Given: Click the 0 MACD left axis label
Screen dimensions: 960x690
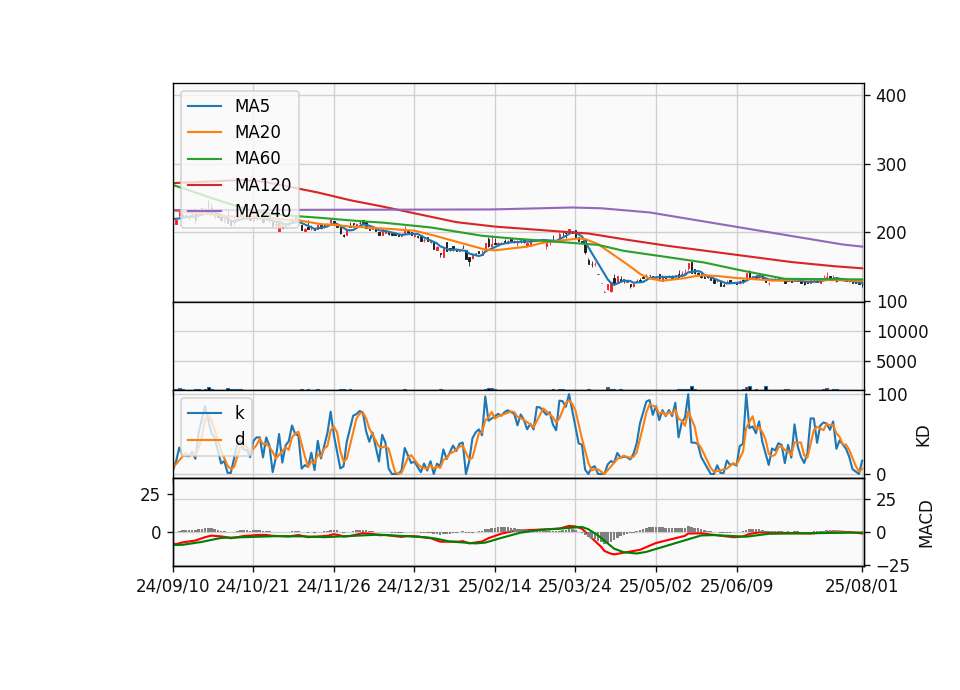Looking at the screenshot, I should click(156, 533).
